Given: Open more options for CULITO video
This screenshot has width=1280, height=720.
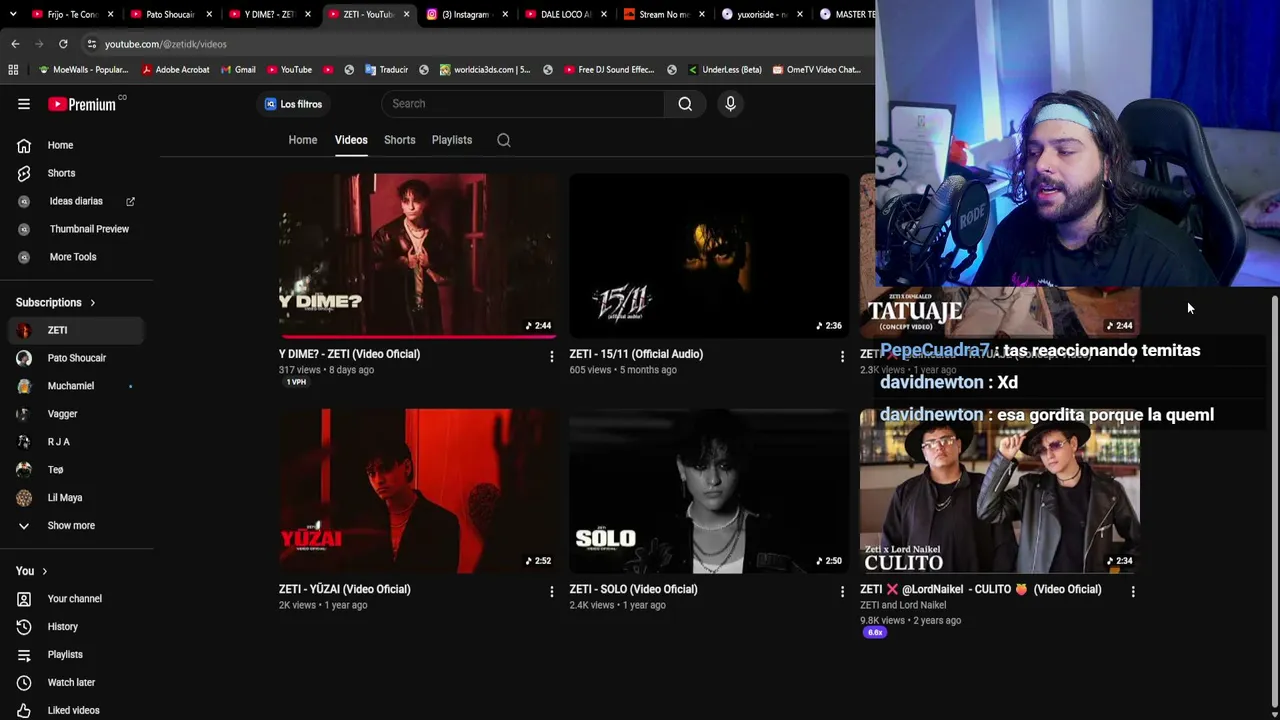Looking at the screenshot, I should click(x=1133, y=592).
